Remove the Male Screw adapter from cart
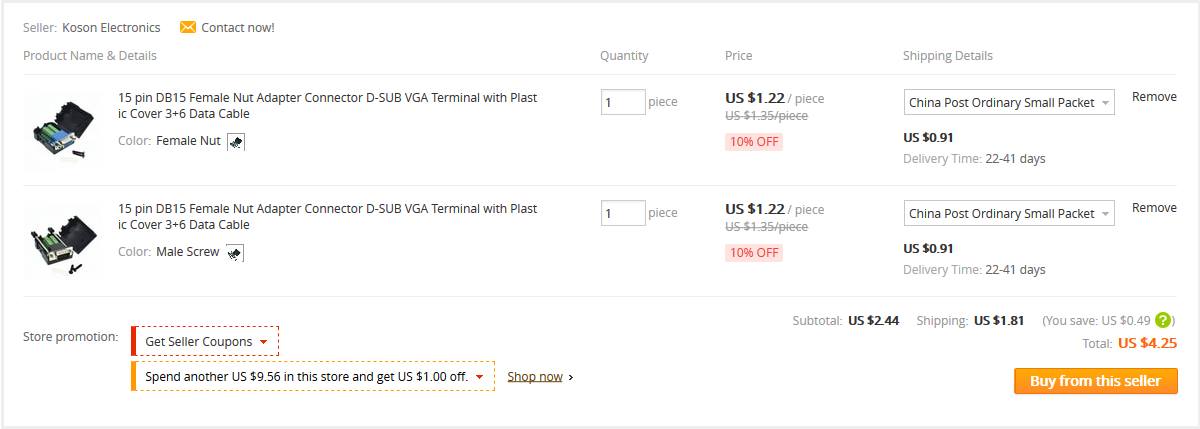The width and height of the screenshot is (1200, 429). tap(1154, 208)
